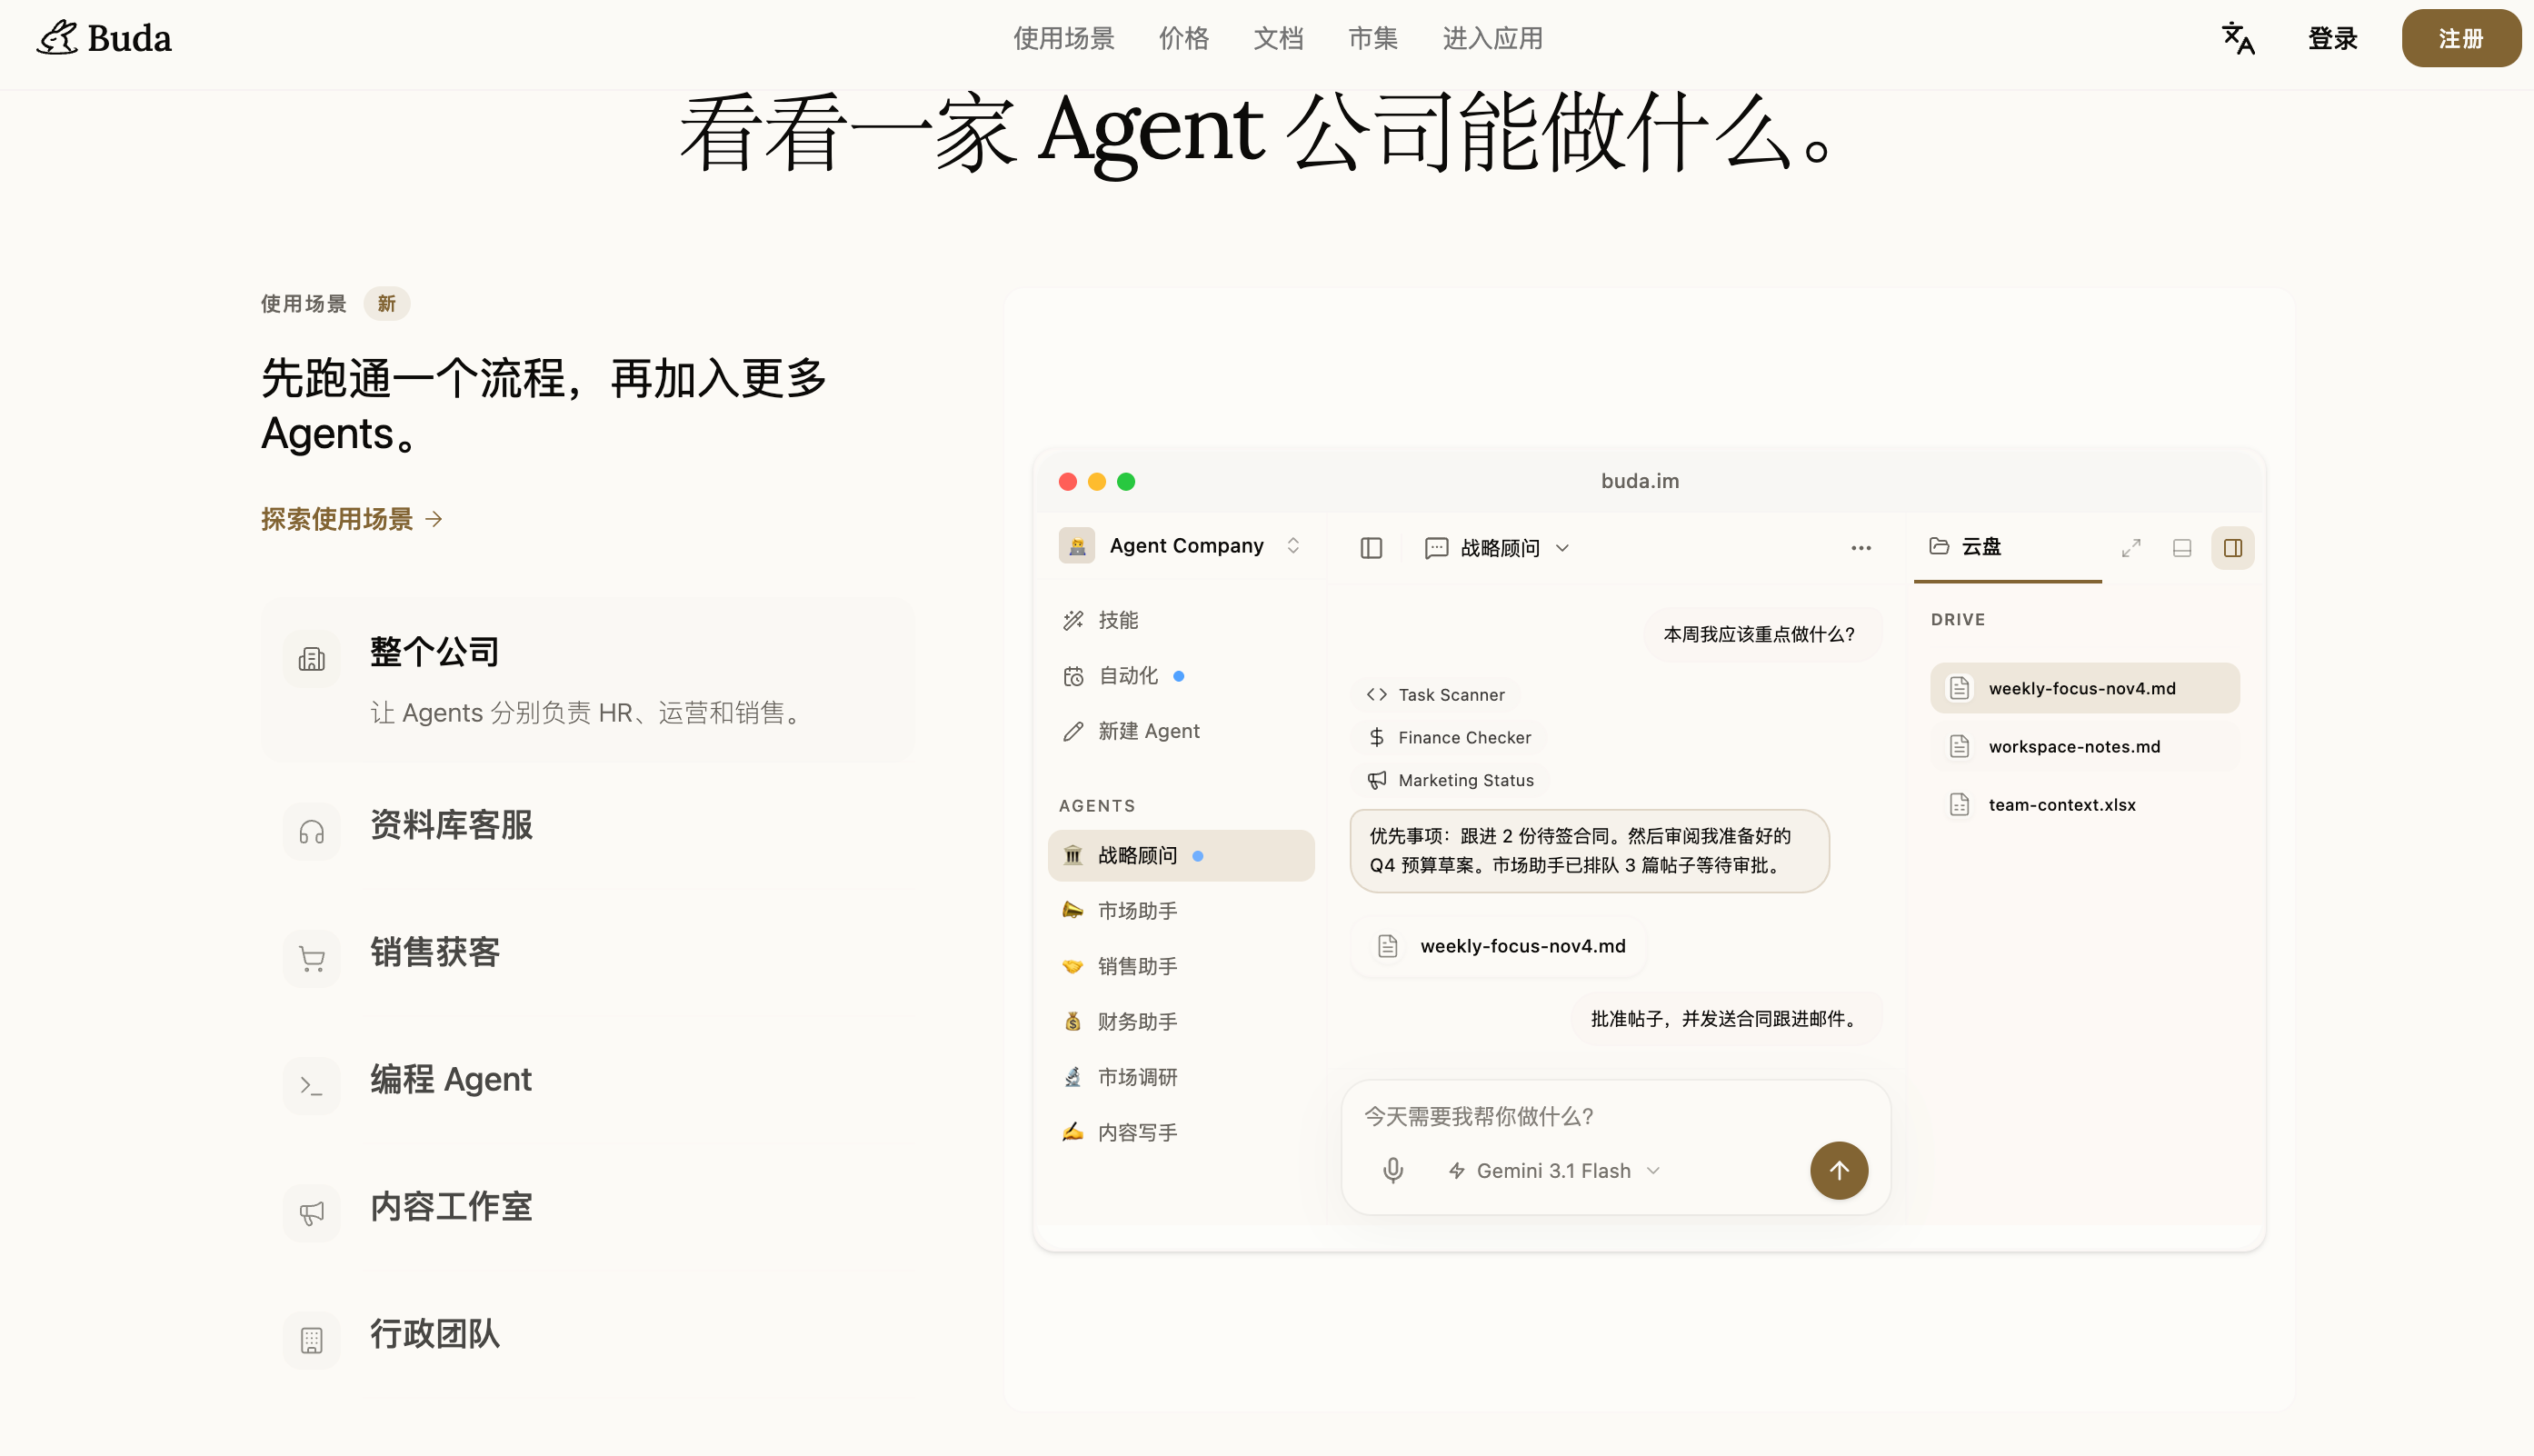This screenshot has width=2534, height=1456.
Task: Click the 注册 sign-up button
Action: [x=2460, y=38]
